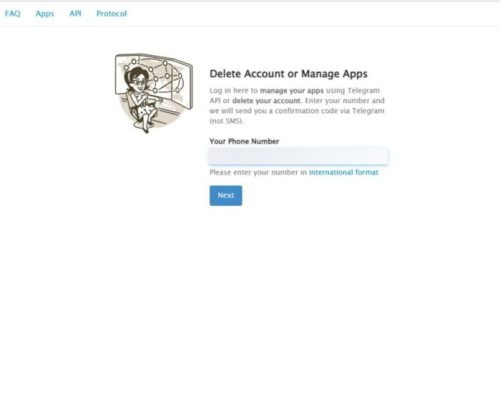Click the "Your Phone Number" label
The height and width of the screenshot is (400, 500).
(x=244, y=141)
